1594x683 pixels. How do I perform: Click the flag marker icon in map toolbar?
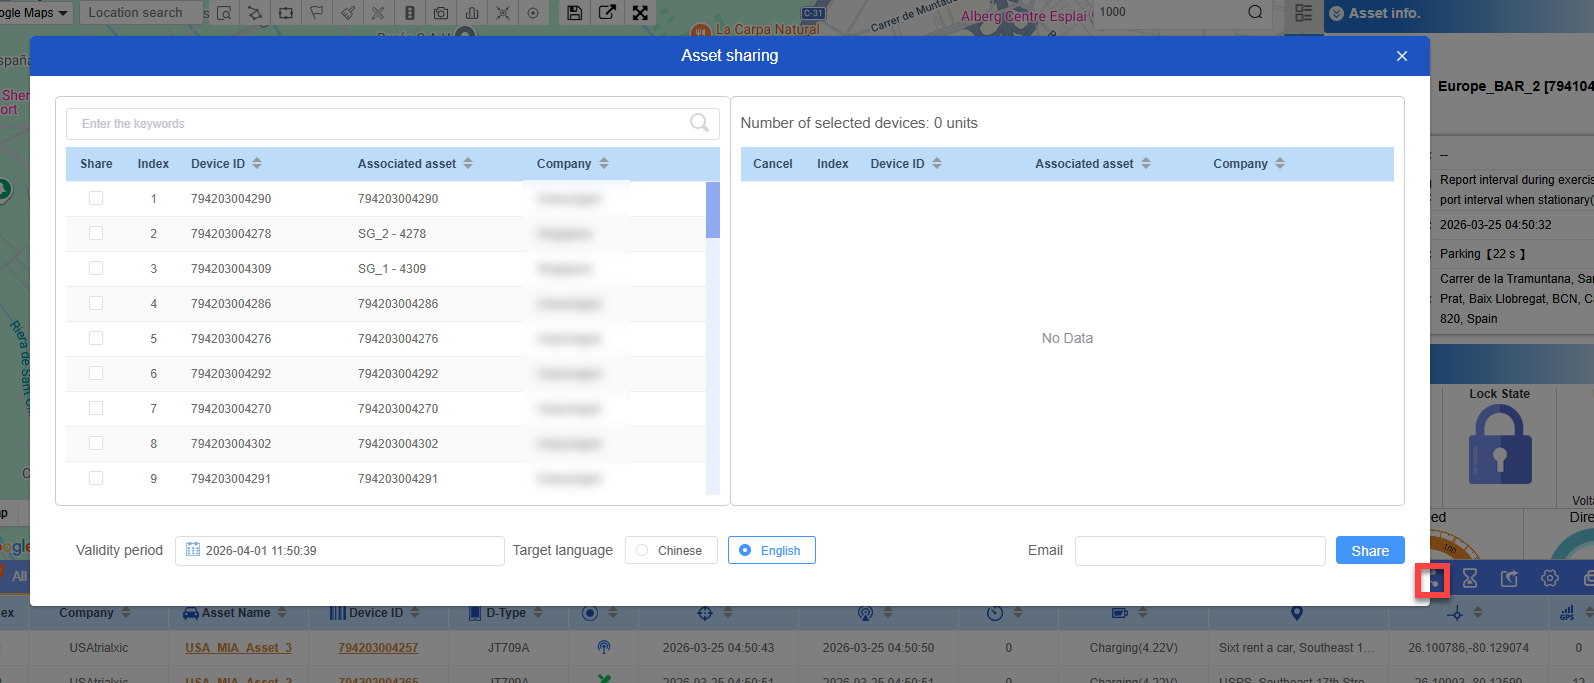click(316, 13)
